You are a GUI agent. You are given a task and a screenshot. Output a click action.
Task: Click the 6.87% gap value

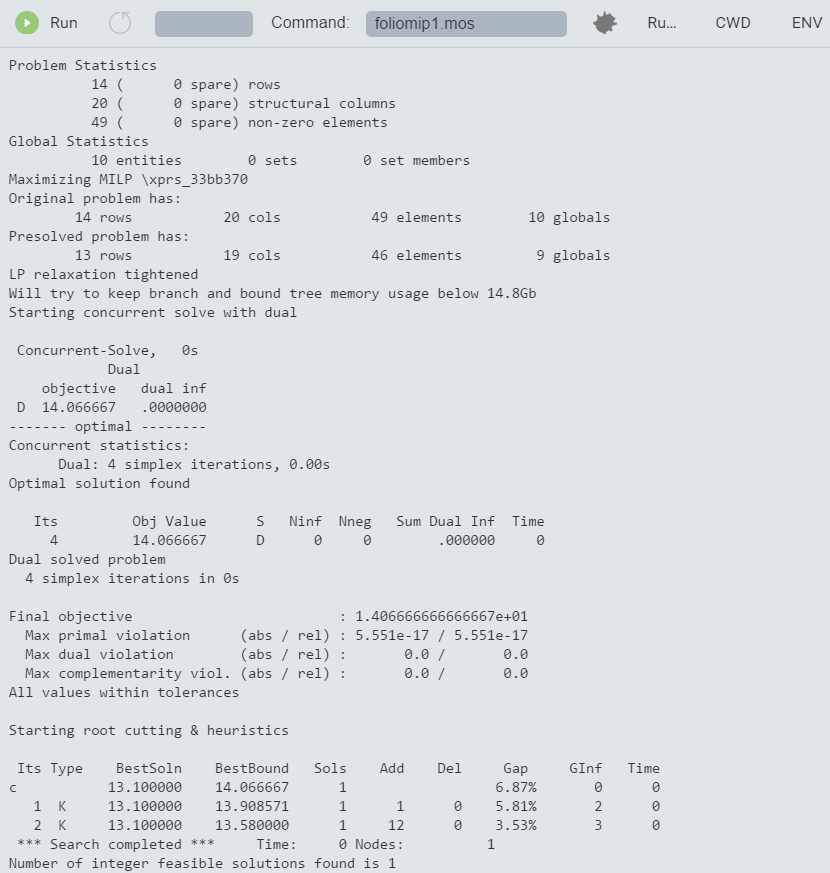[516, 787]
